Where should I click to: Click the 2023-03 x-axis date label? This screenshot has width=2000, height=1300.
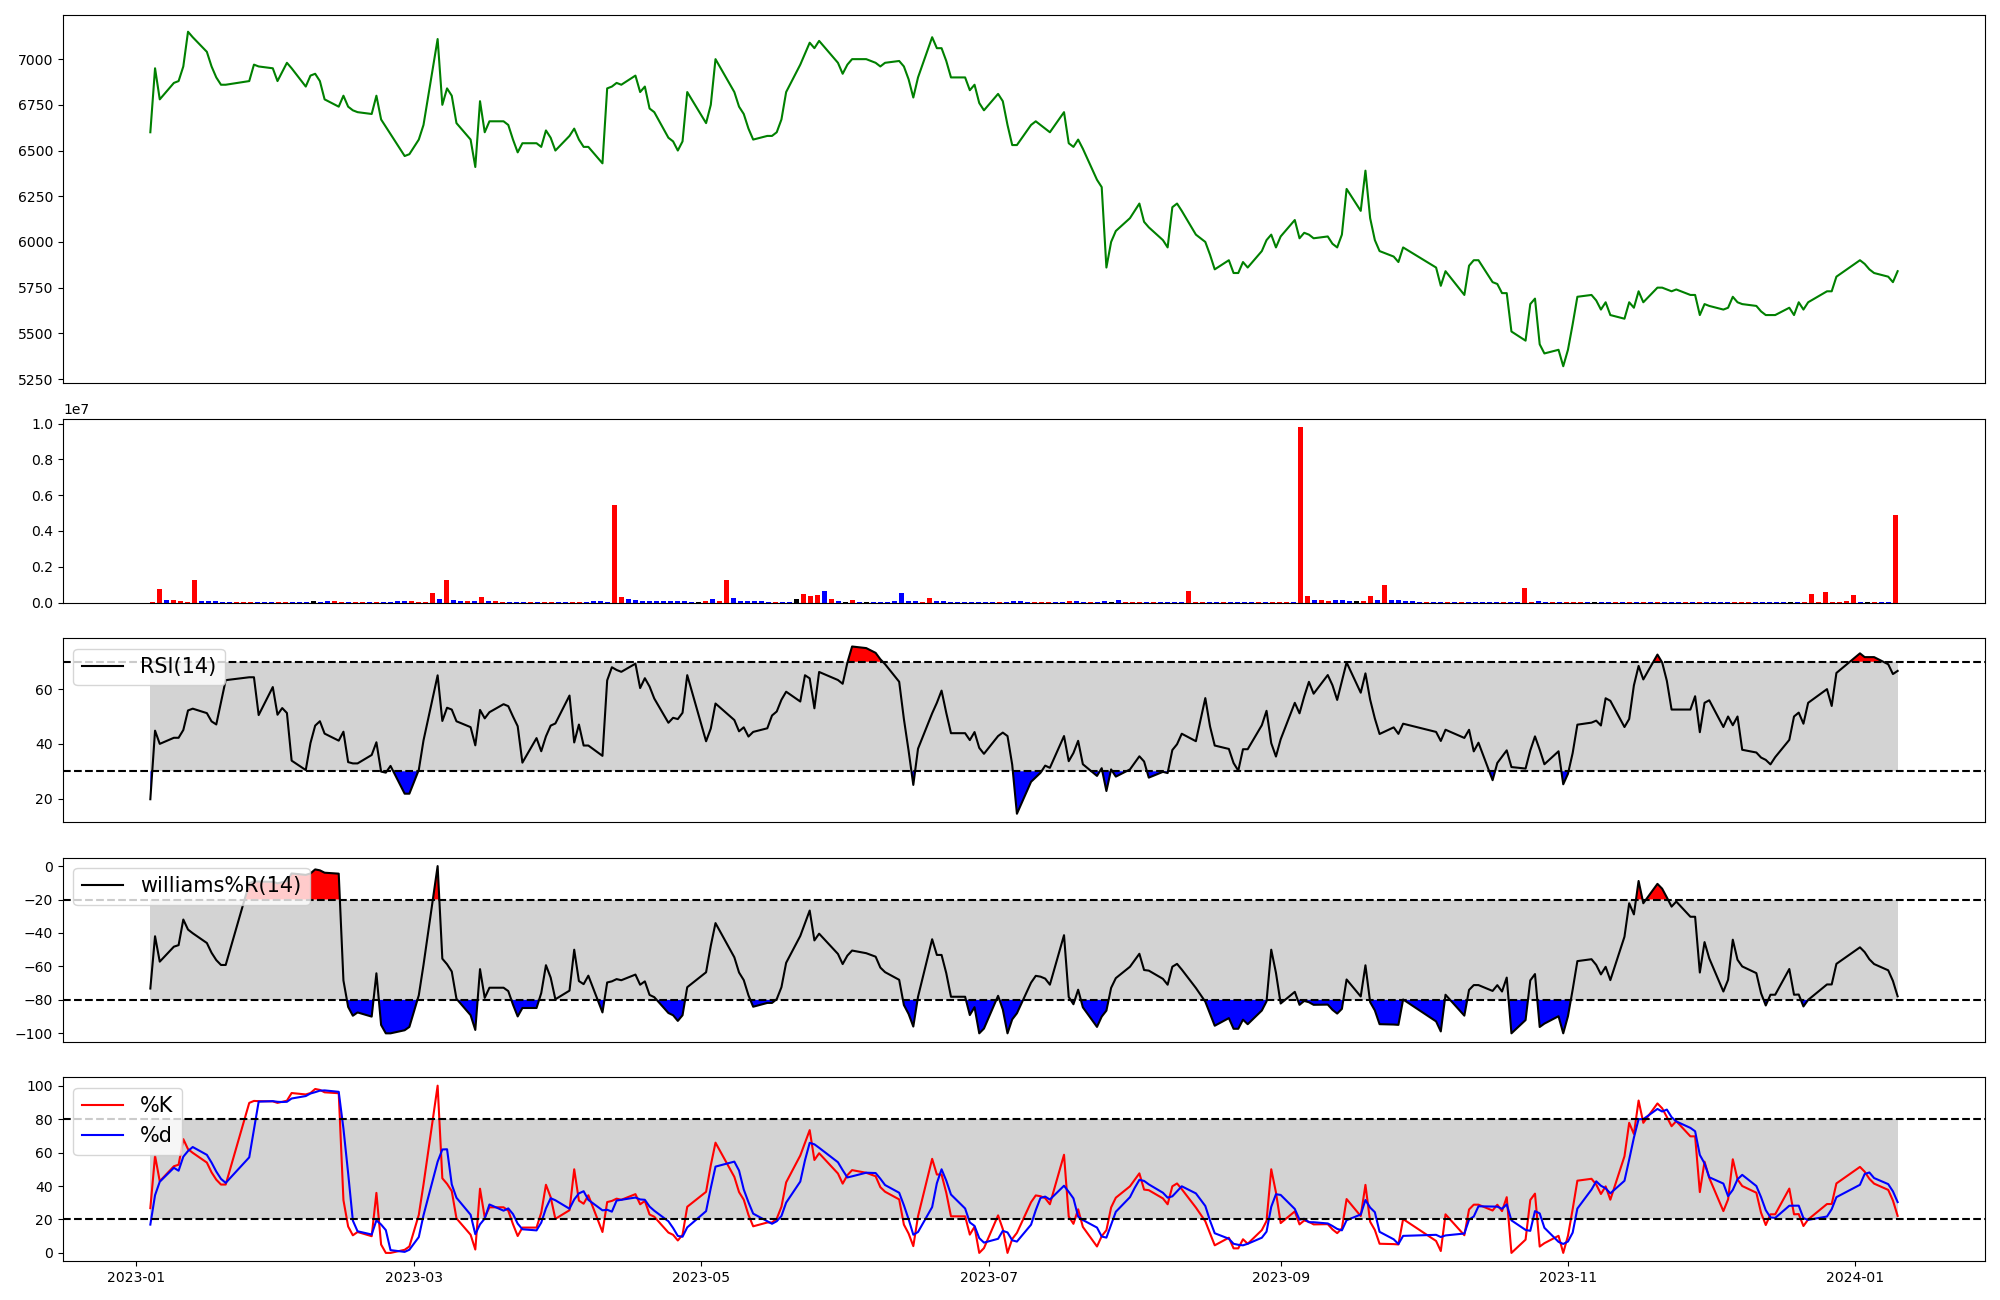413,1277
